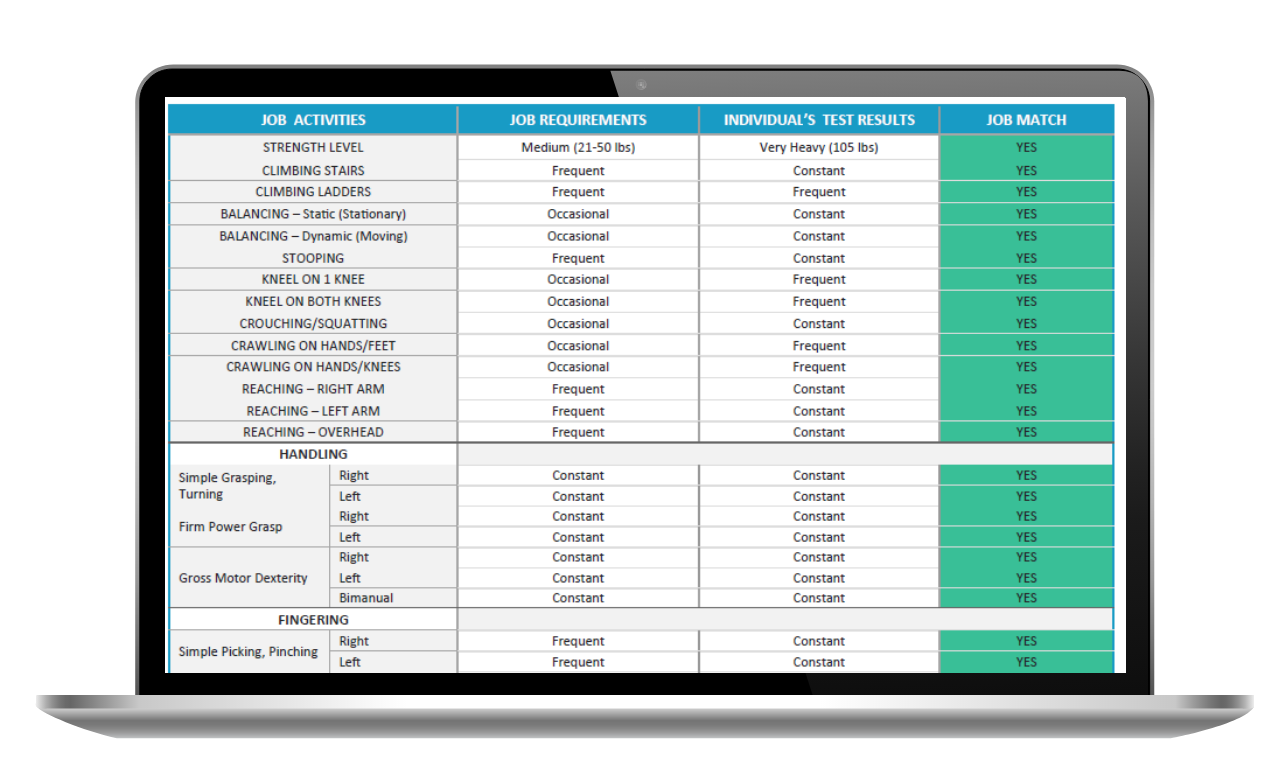Viewport: 1268px width, 782px height.
Task: Select the green YES cell for Strength Level
Action: tap(1026, 148)
